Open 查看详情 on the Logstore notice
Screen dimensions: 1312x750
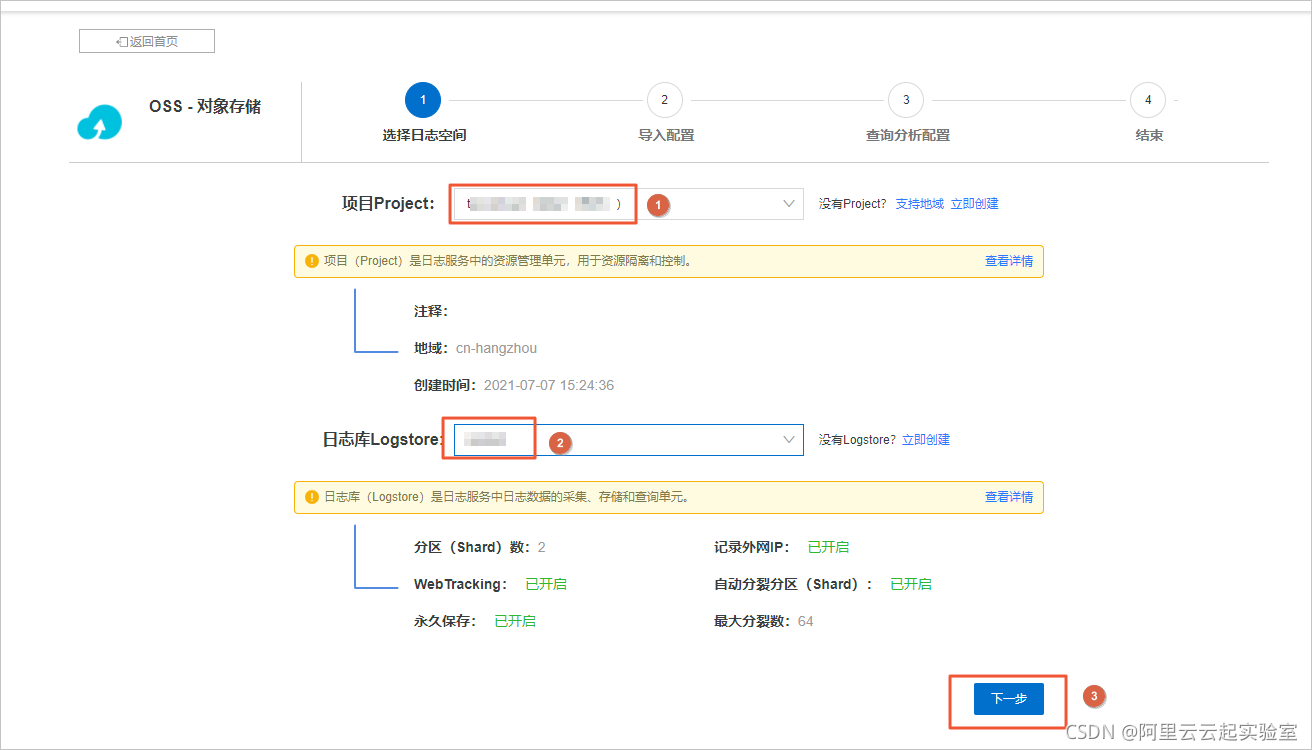[x=1008, y=497]
